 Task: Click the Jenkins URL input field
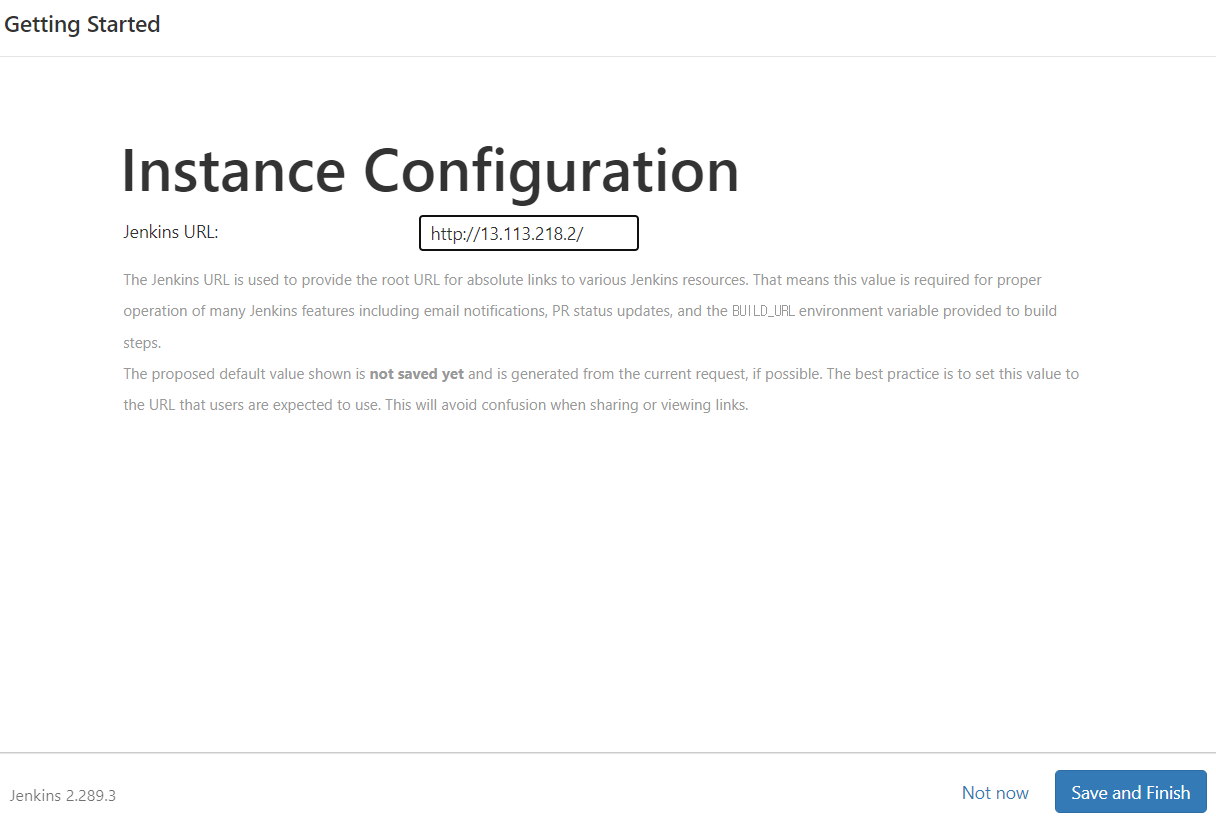click(x=529, y=233)
